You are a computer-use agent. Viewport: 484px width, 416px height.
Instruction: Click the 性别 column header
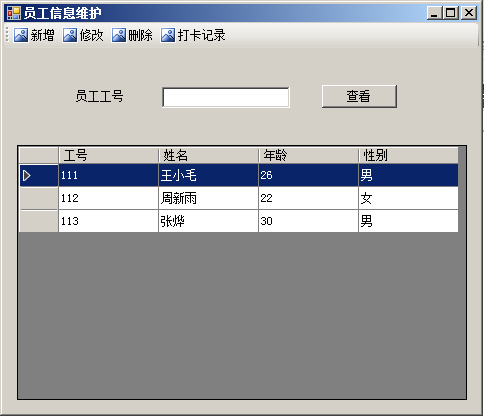click(408, 155)
